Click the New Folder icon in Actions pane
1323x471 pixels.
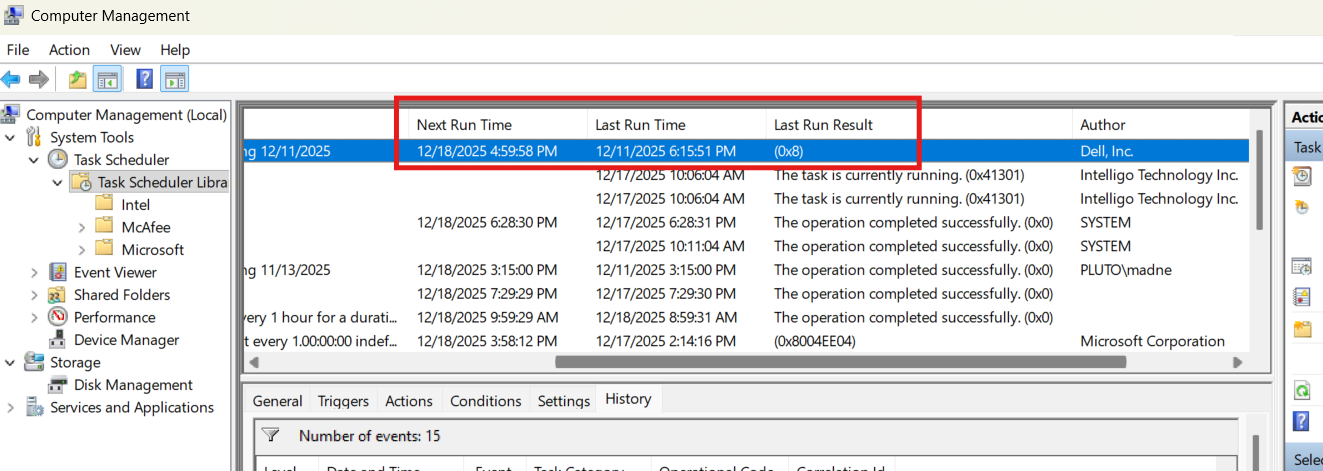[1302, 329]
